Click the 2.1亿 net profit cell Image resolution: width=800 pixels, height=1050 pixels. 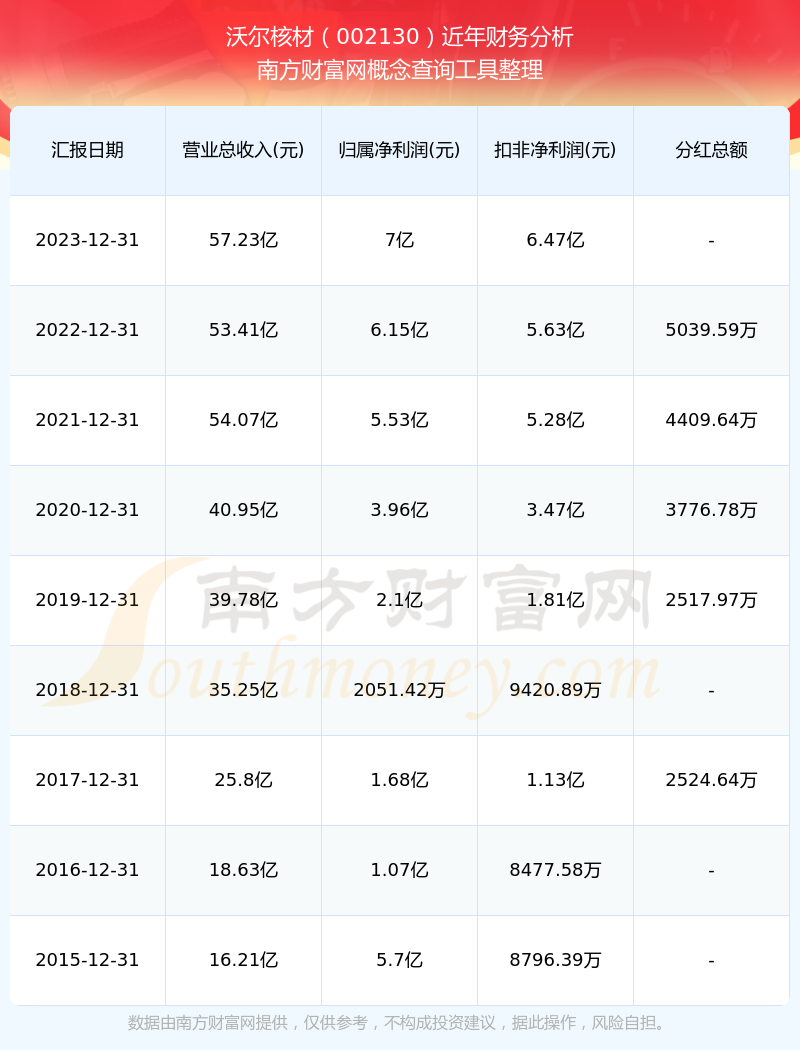coord(400,600)
